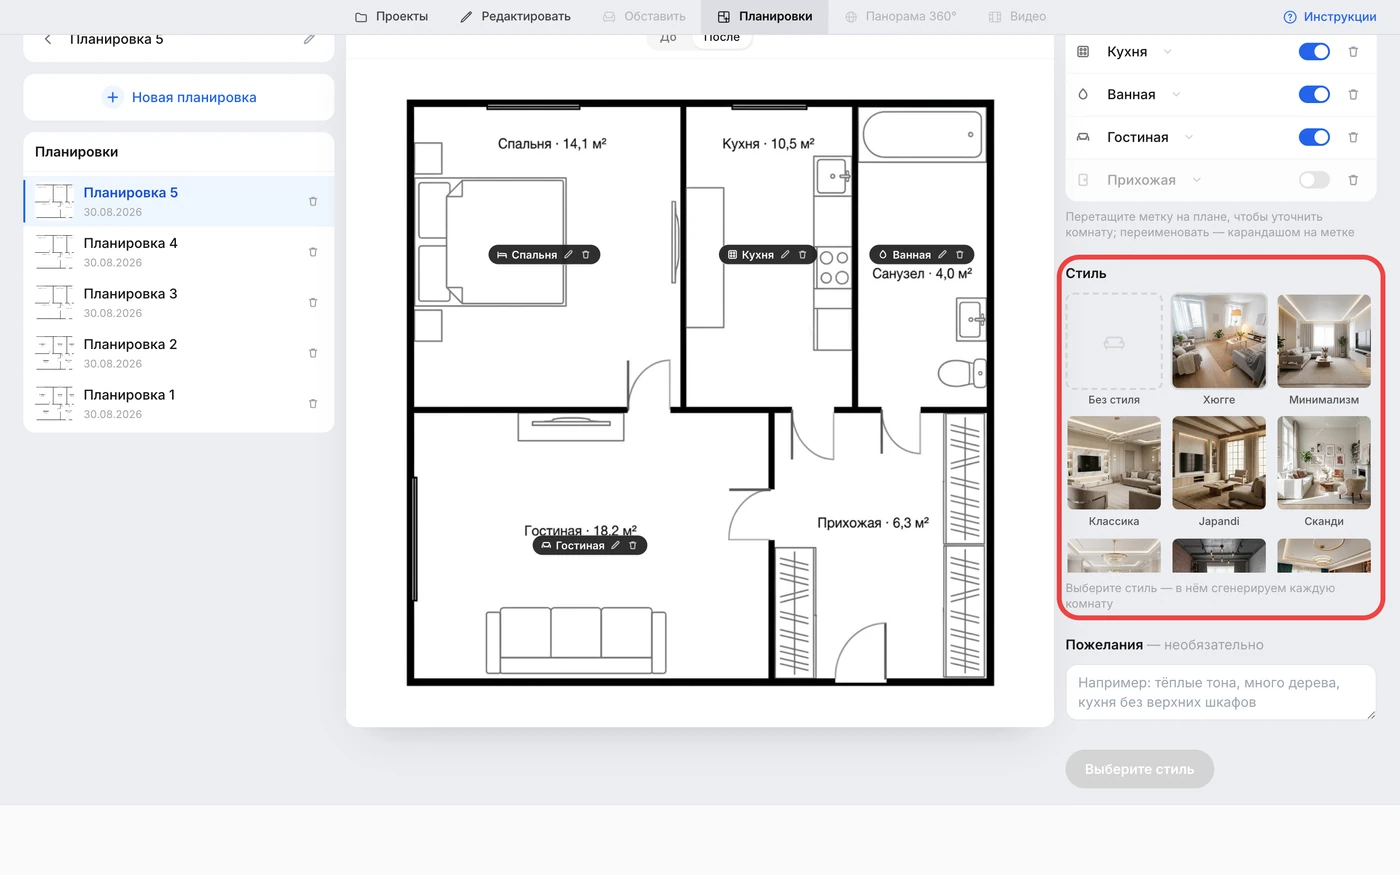1400x875 pixels.
Task: Select the Планировки tab
Action: 765,17
